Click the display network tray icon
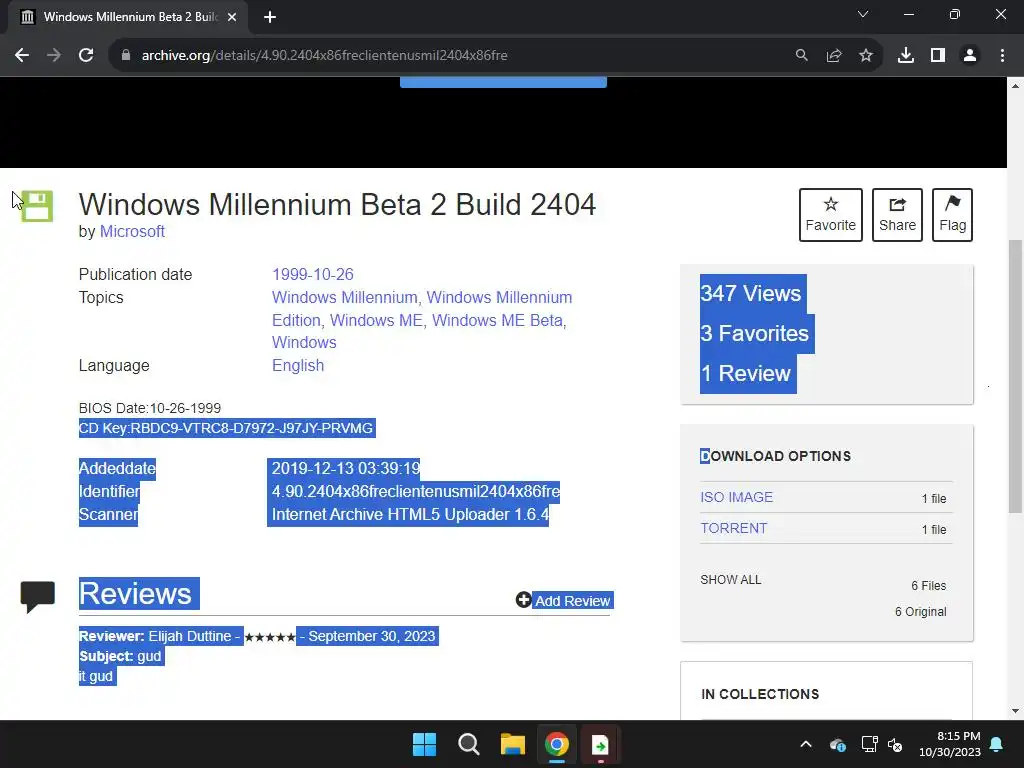This screenshot has width=1024, height=768. 869,744
